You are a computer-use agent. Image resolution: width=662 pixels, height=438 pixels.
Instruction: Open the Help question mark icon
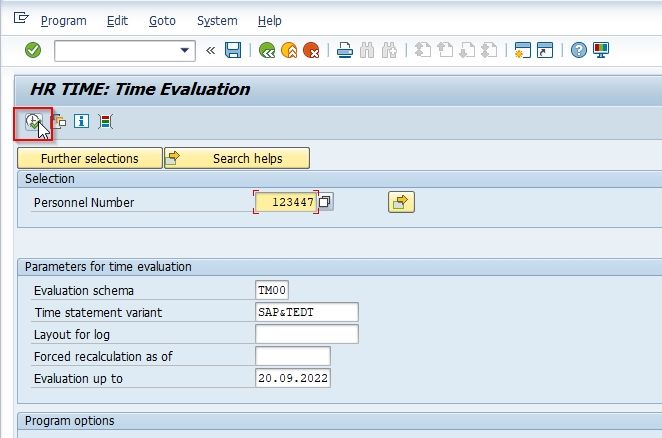point(579,50)
